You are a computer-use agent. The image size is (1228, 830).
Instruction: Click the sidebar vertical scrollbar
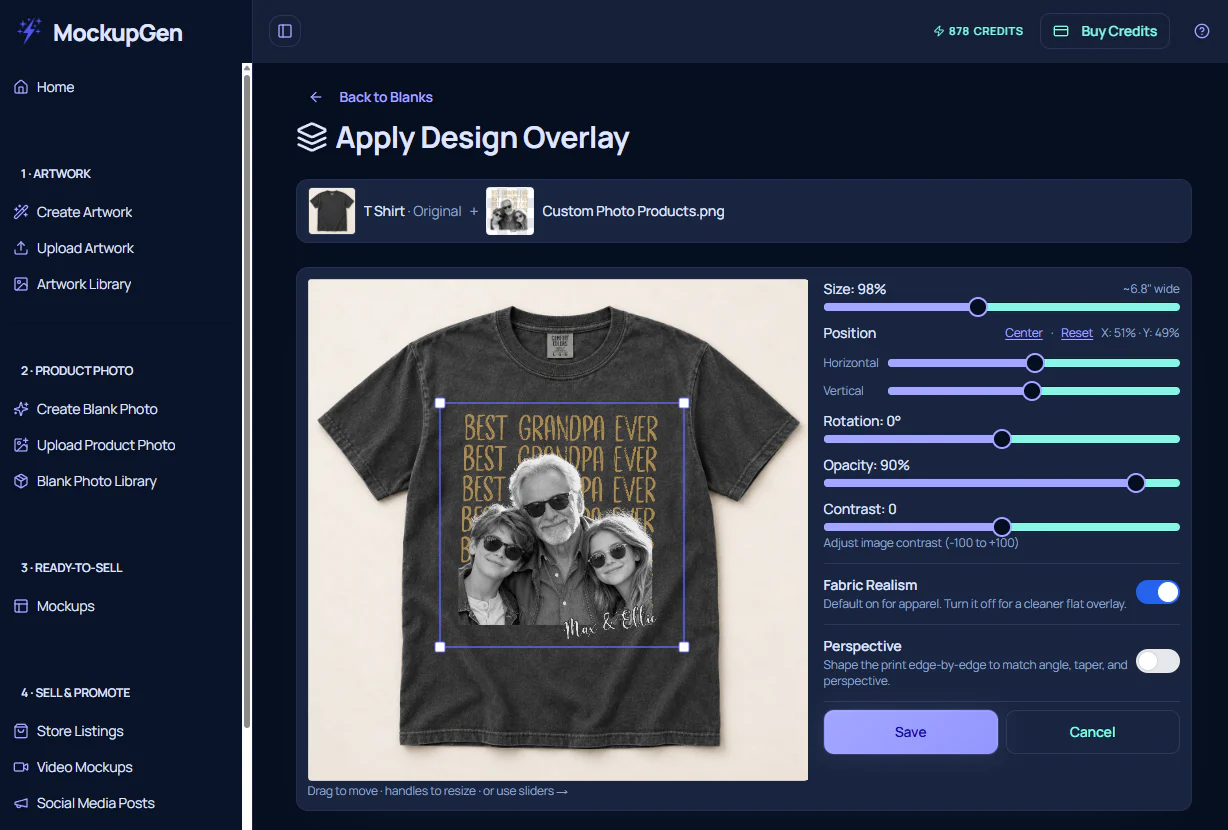[x=247, y=400]
